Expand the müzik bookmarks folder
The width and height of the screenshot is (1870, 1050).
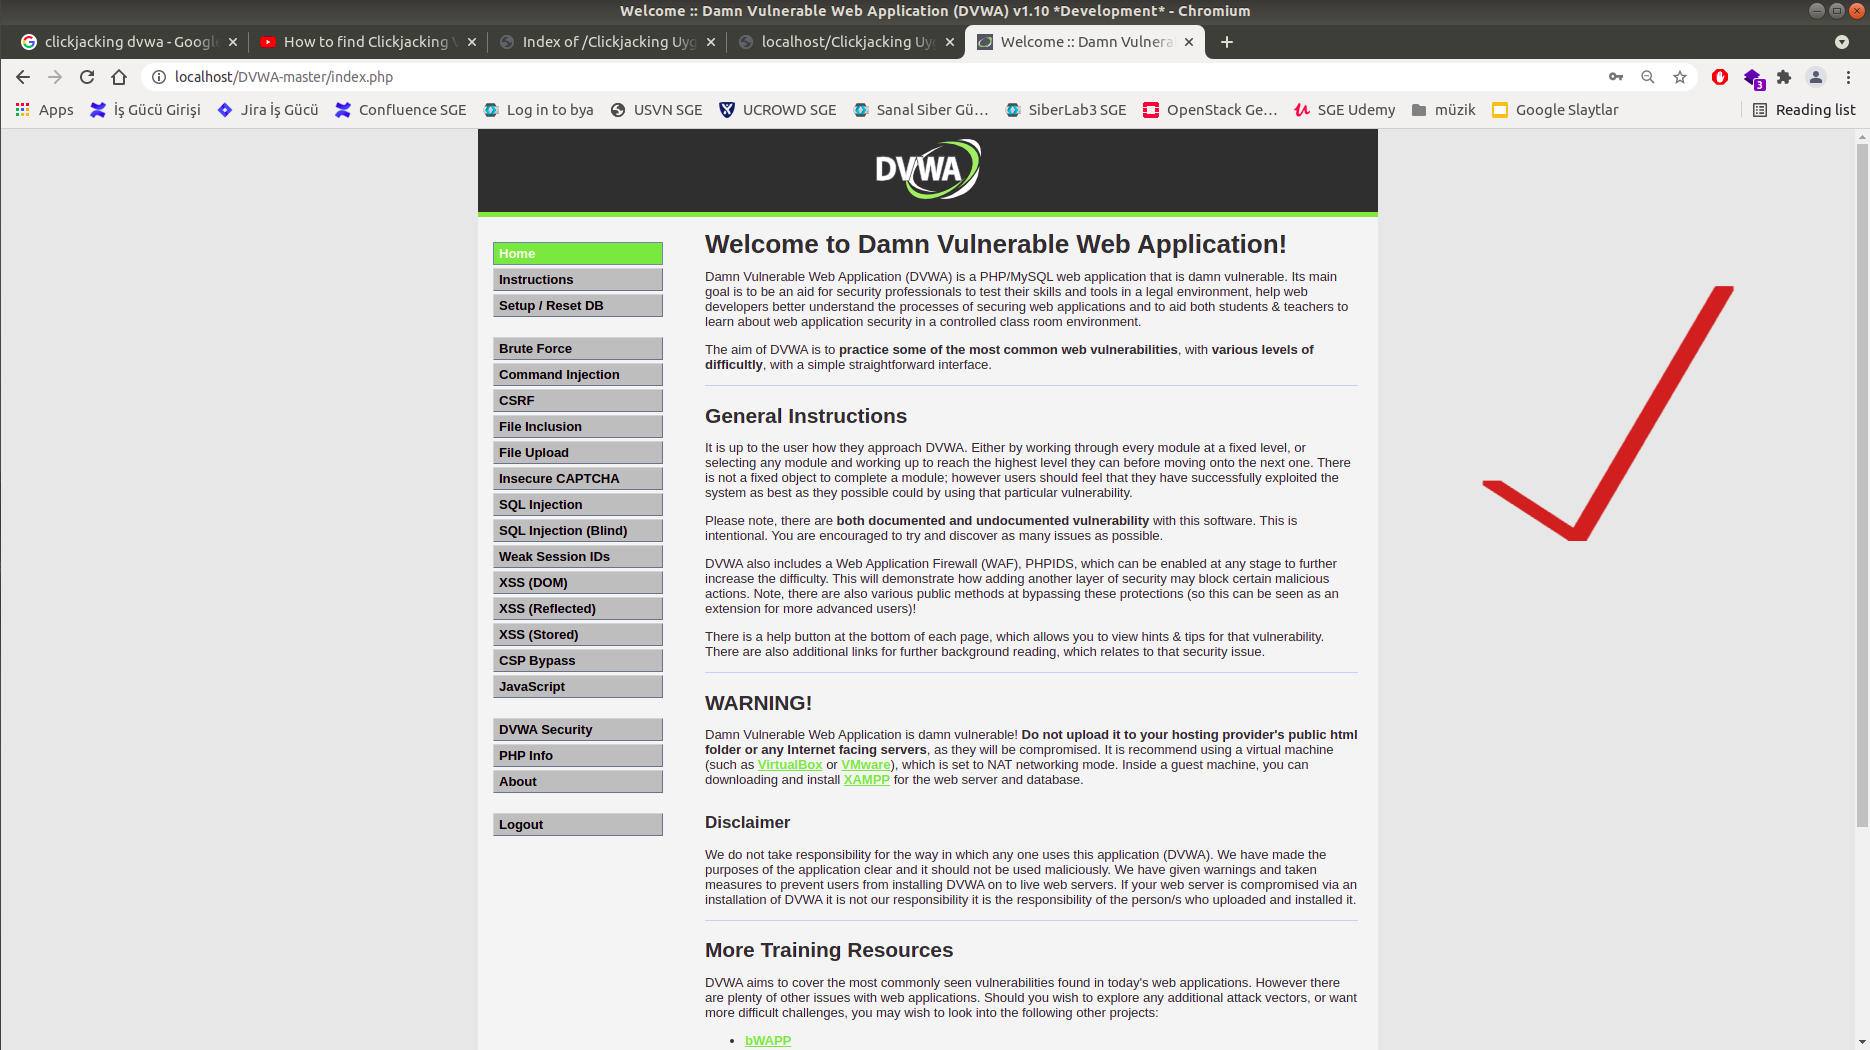pyautogui.click(x=1443, y=110)
